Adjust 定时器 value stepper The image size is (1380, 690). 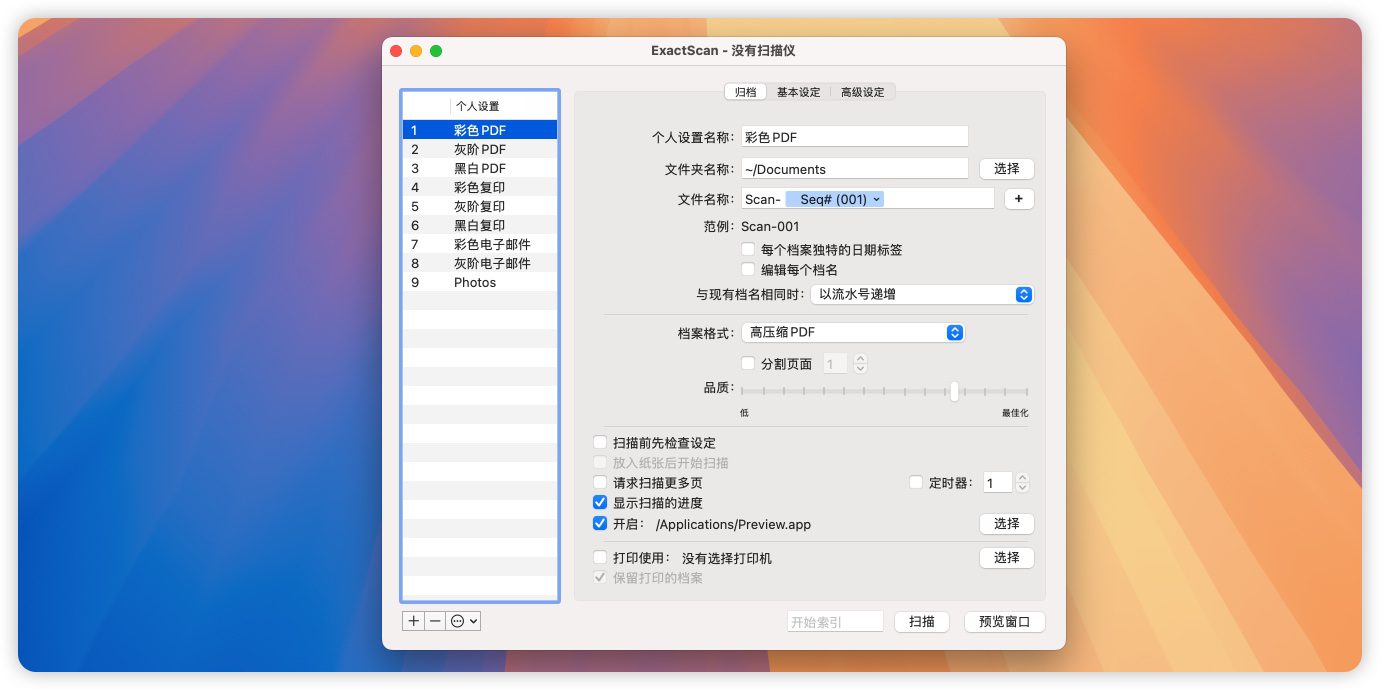[x=1022, y=483]
